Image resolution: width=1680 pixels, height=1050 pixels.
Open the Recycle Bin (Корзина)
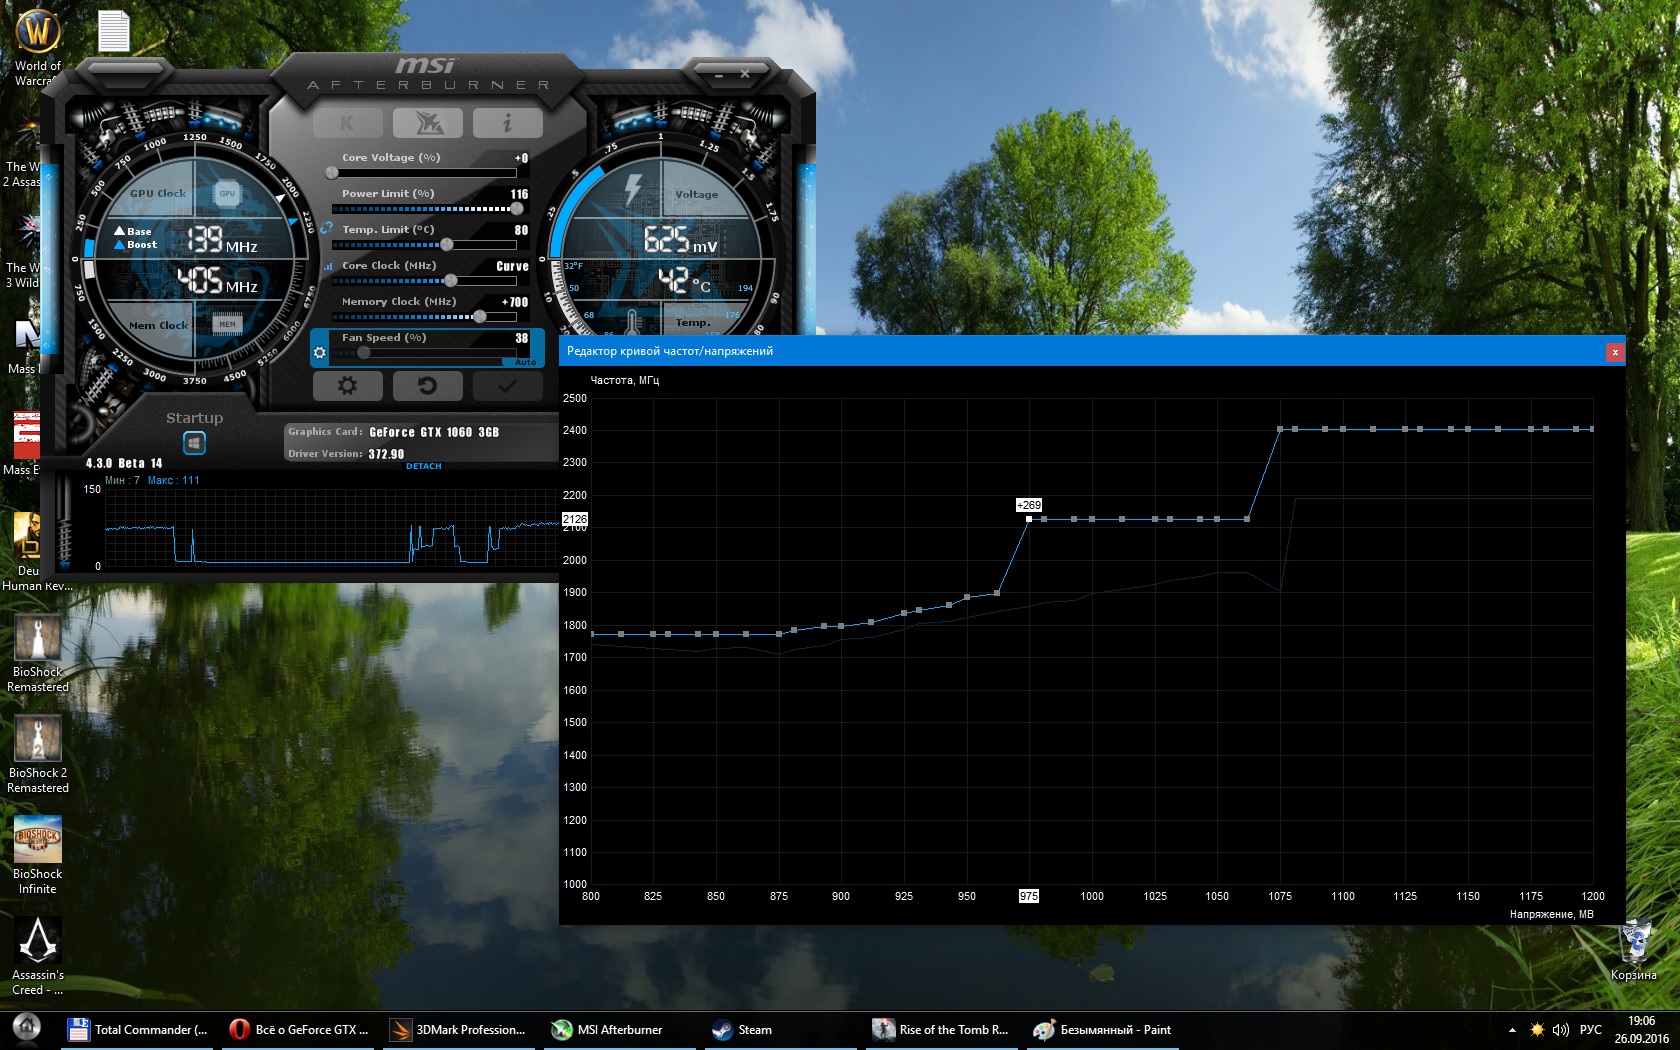tap(1634, 950)
